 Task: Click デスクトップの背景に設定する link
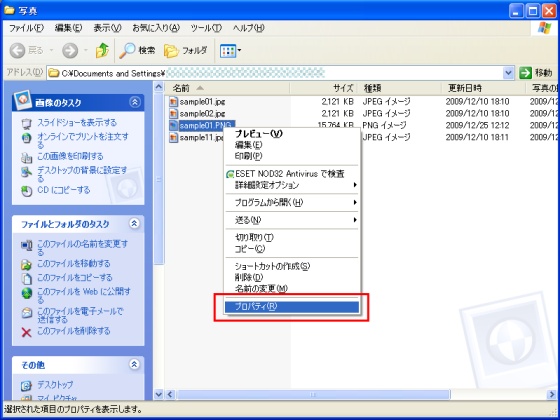pyautogui.click(x=82, y=174)
